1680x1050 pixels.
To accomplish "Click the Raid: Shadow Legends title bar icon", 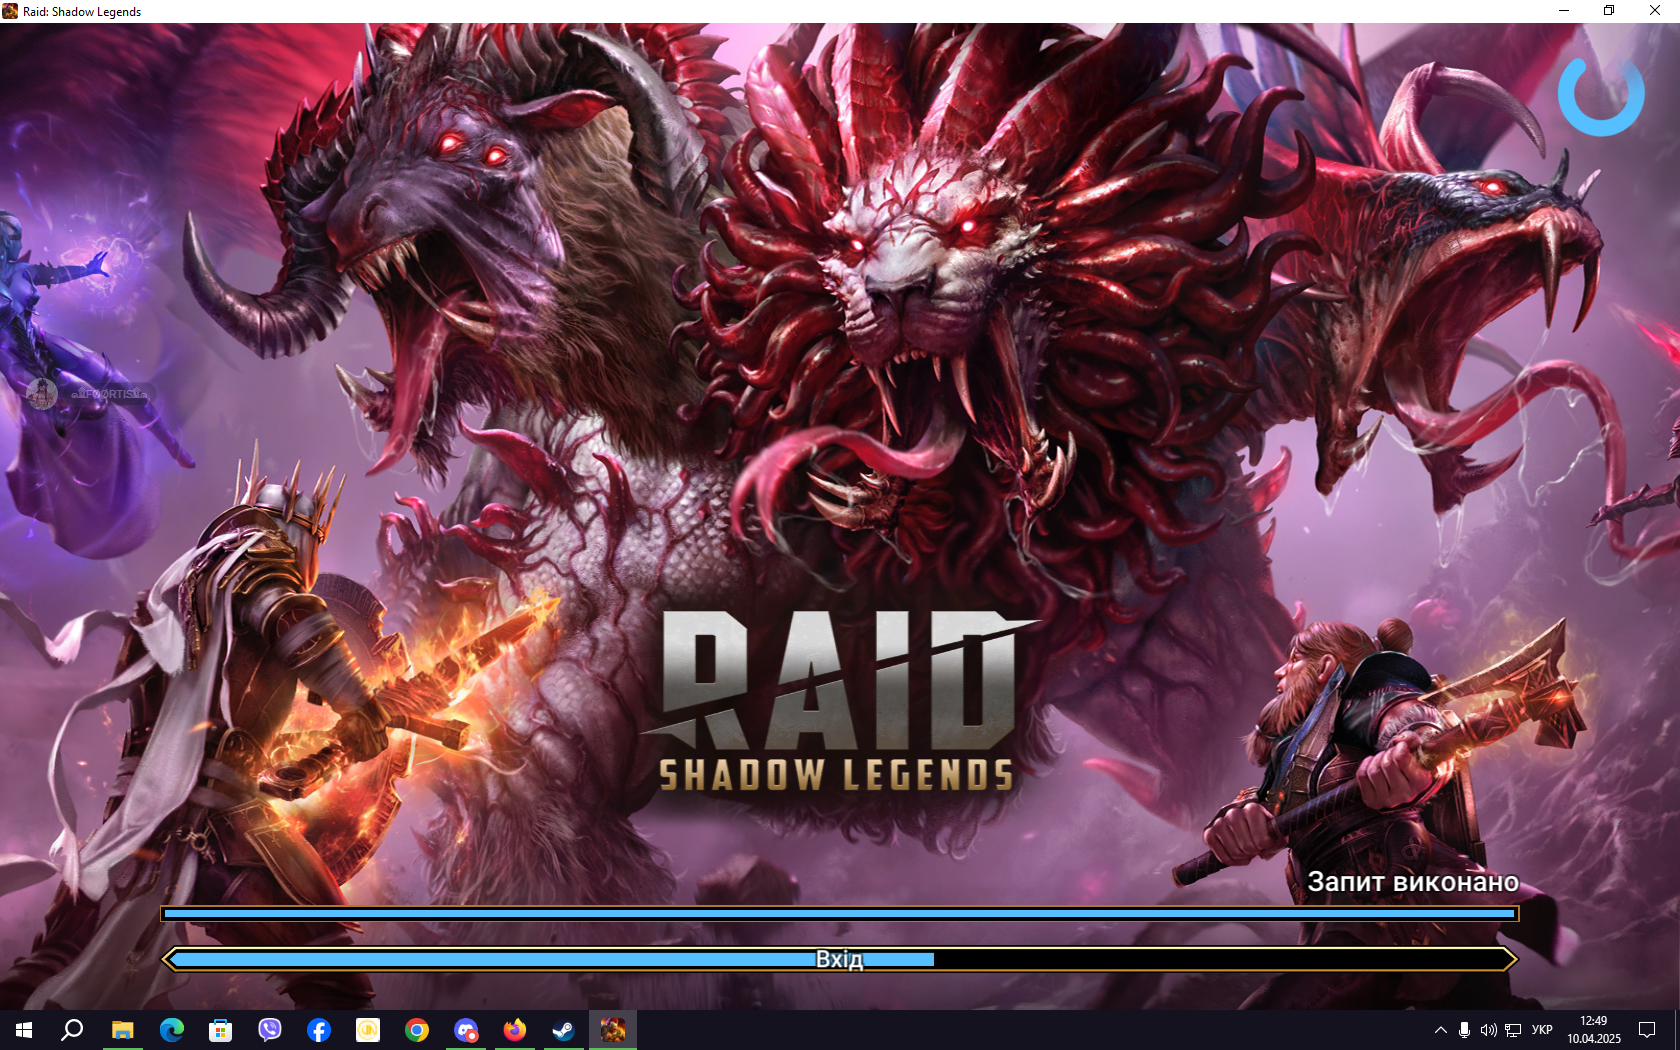I will pos(10,11).
